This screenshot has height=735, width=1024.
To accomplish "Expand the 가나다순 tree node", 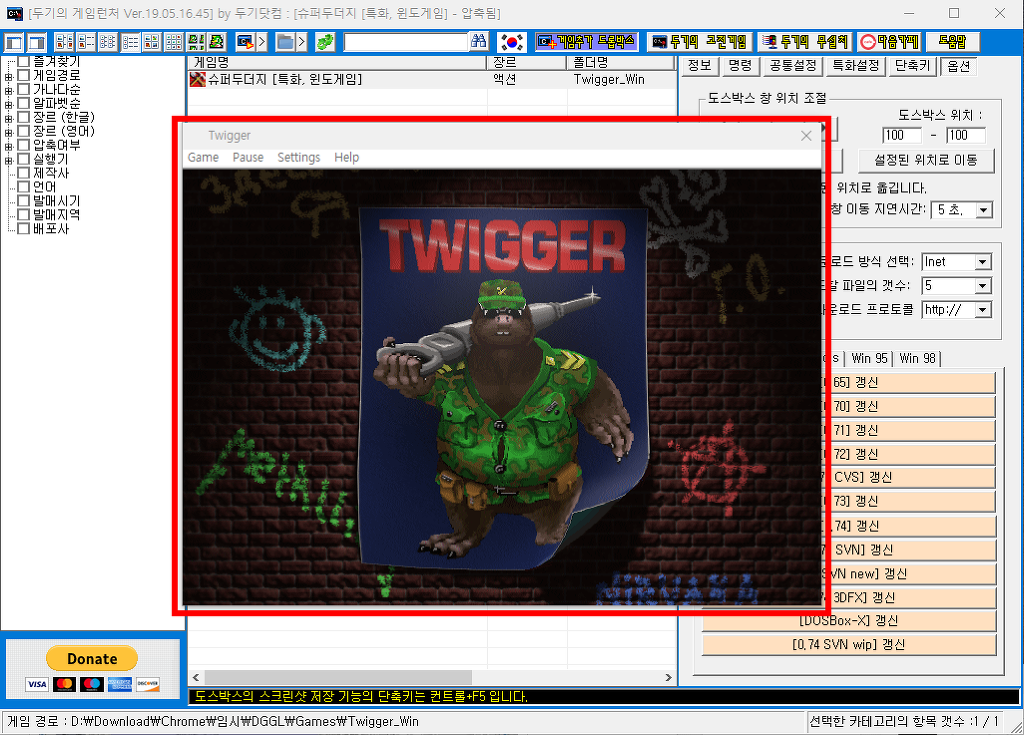I will click(x=8, y=90).
